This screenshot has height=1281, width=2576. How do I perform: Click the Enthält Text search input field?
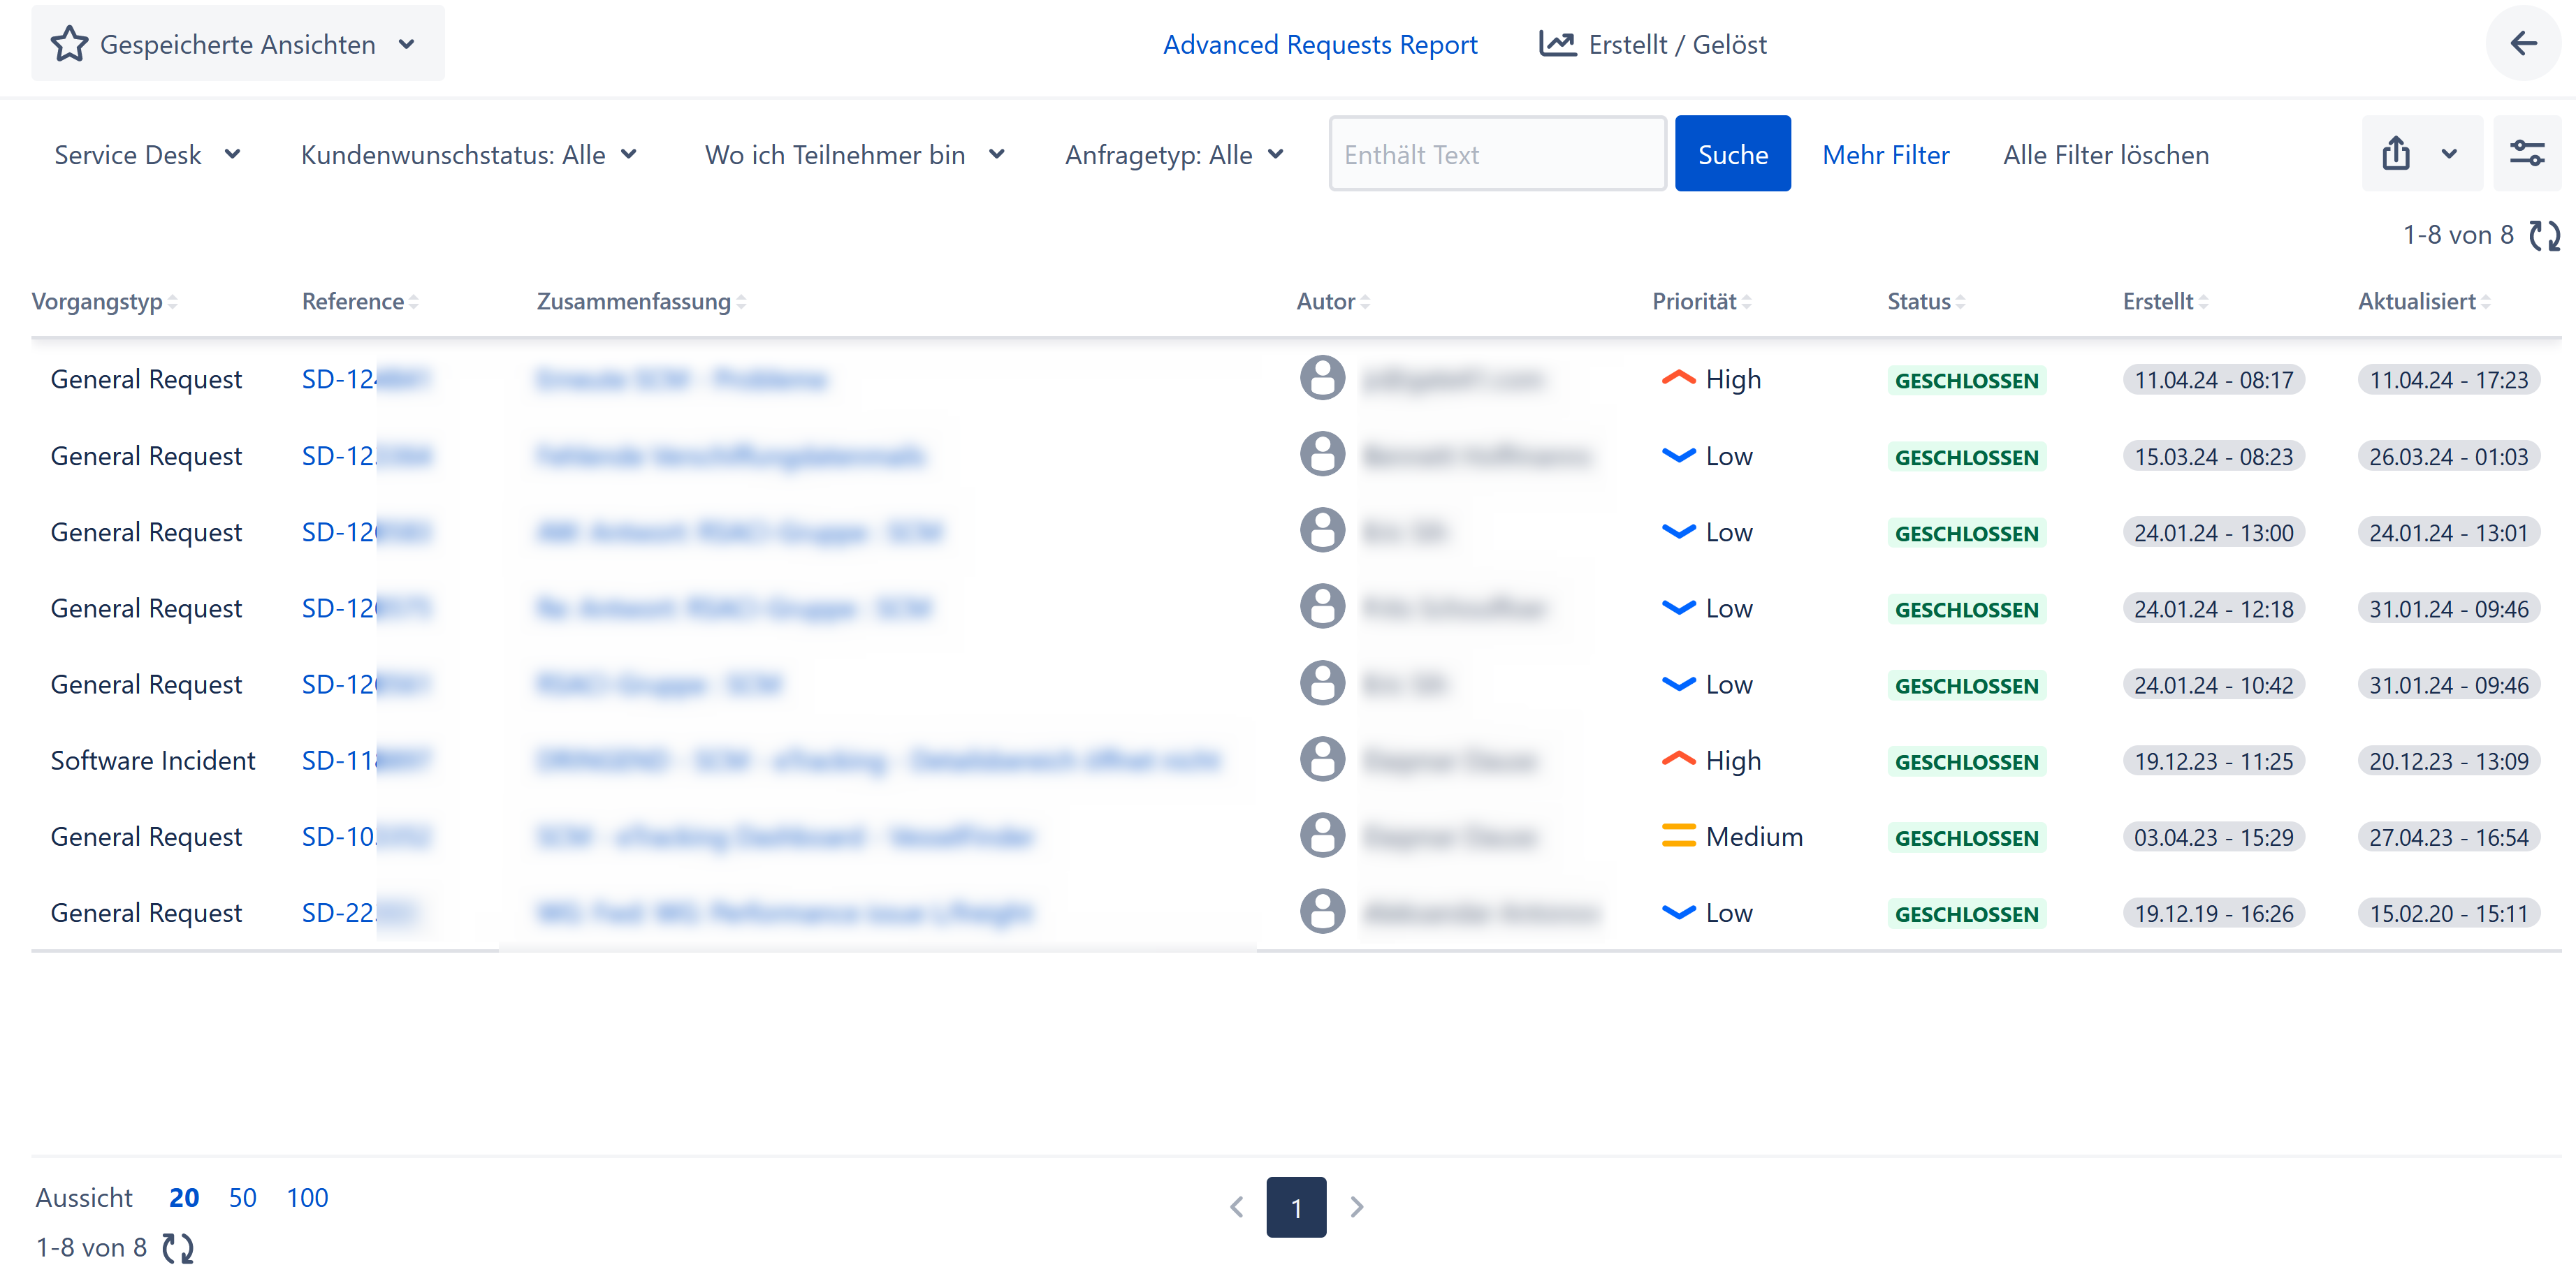pos(1497,153)
